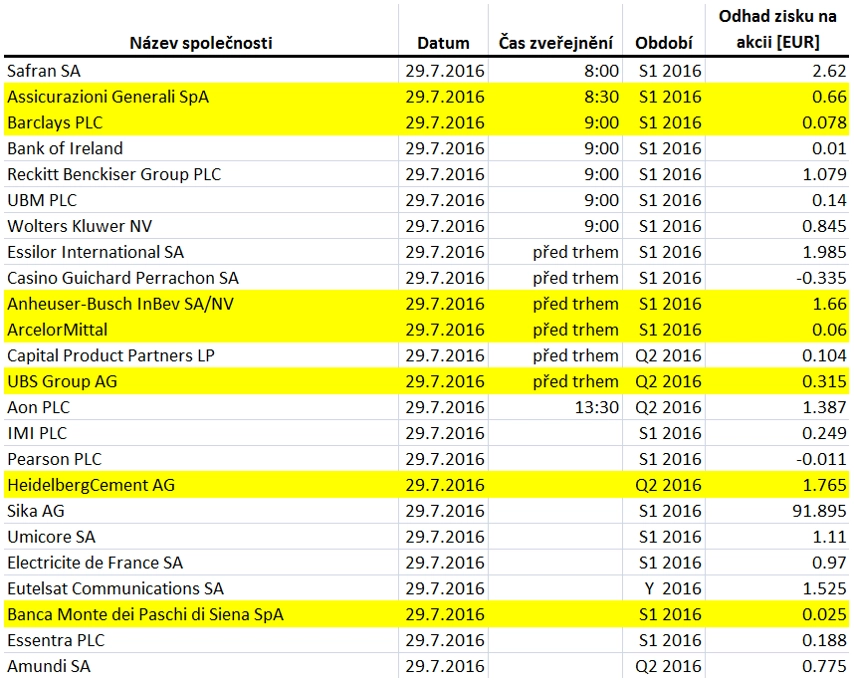The width and height of the screenshot is (854, 683).
Task: Click the estimate value -0.335 for Casino Guichard
Action: [x=821, y=278]
